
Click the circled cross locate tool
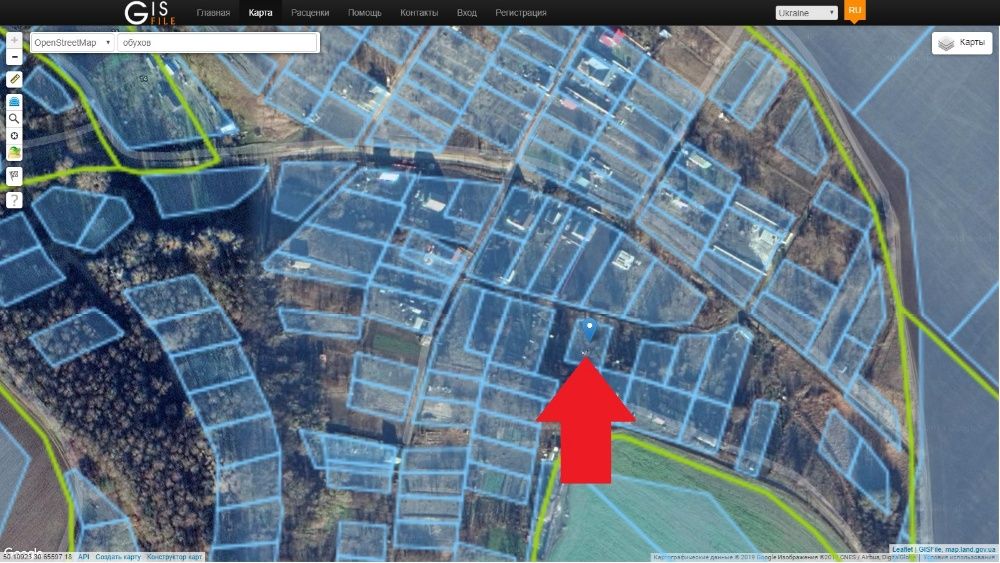click(14, 136)
